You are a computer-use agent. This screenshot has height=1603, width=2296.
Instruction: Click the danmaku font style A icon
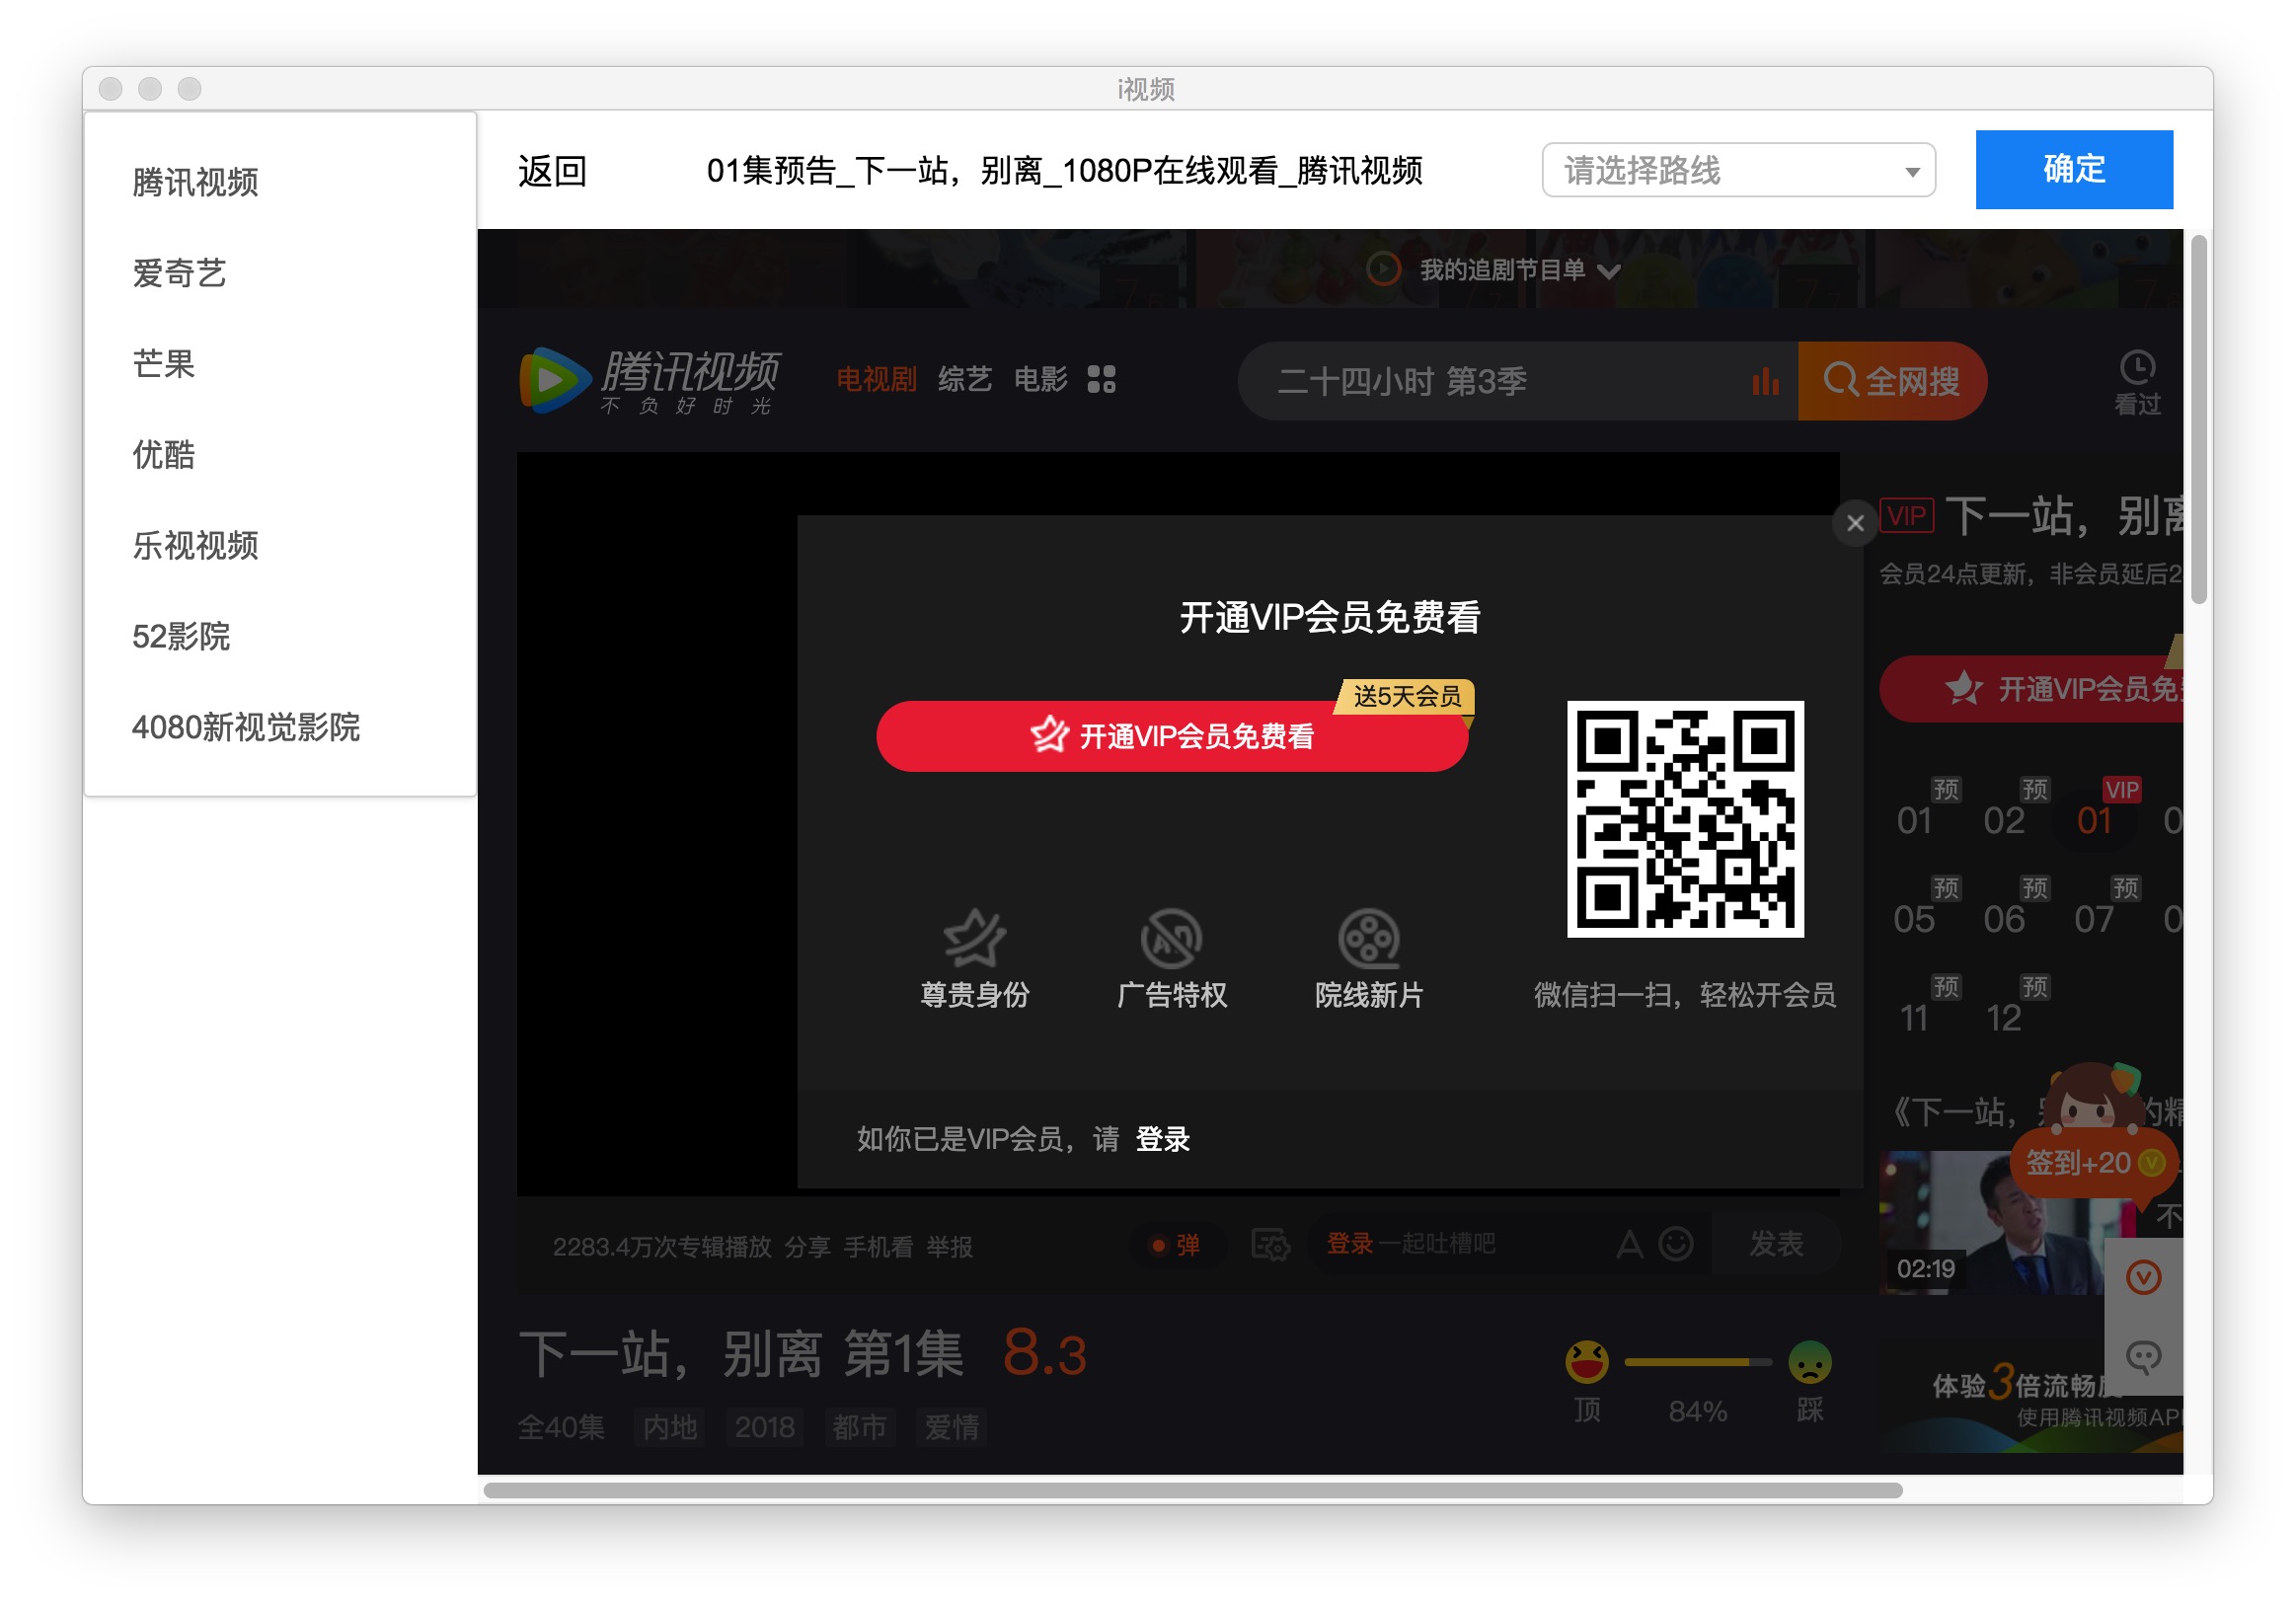[1630, 1244]
